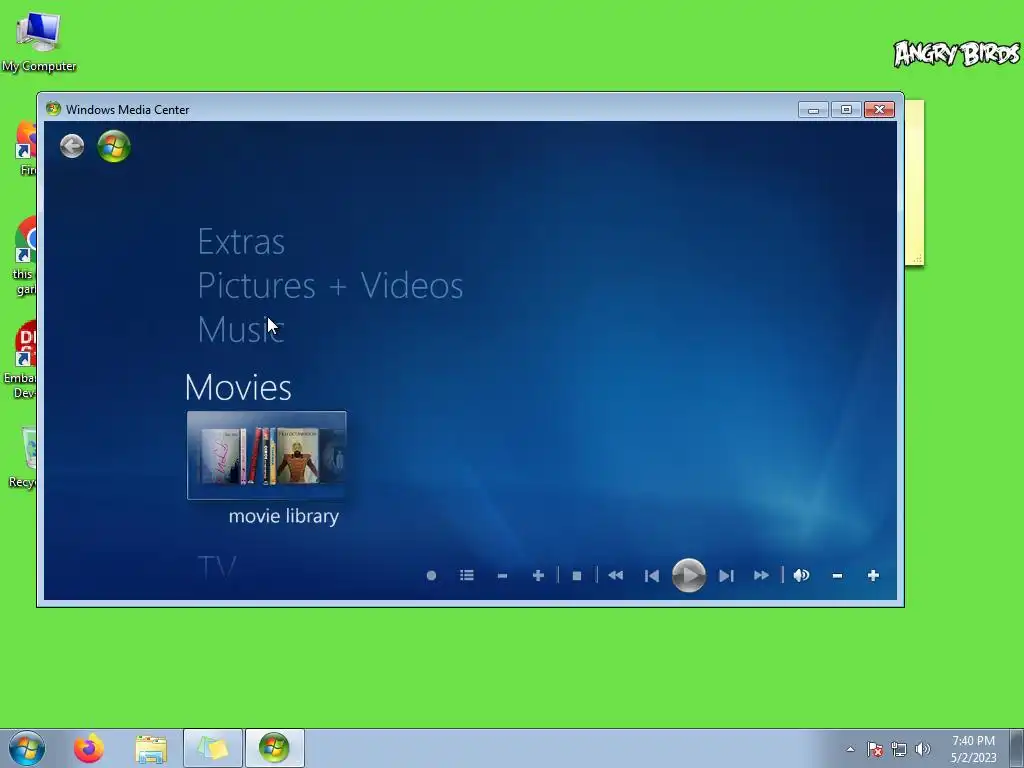Fast forward using the double-right arrow button

[761, 575]
